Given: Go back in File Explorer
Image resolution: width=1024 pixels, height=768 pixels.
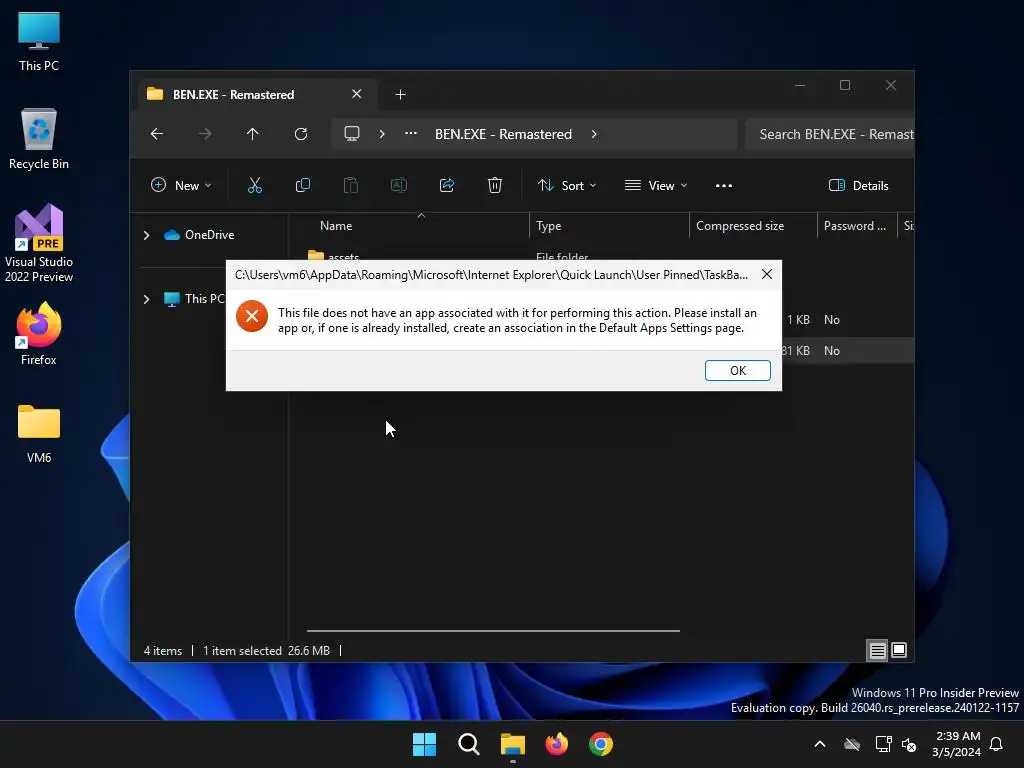Looking at the screenshot, I should pyautogui.click(x=157, y=134).
